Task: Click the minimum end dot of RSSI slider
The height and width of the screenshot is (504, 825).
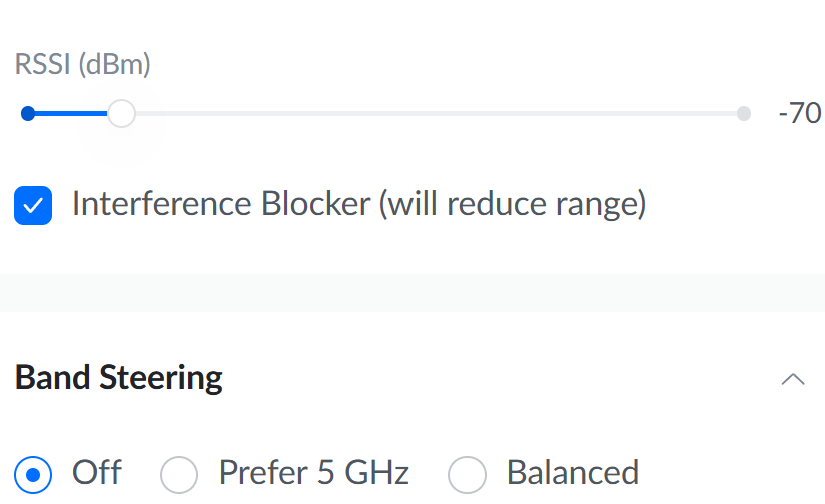Action: pyautogui.click(x=28, y=114)
